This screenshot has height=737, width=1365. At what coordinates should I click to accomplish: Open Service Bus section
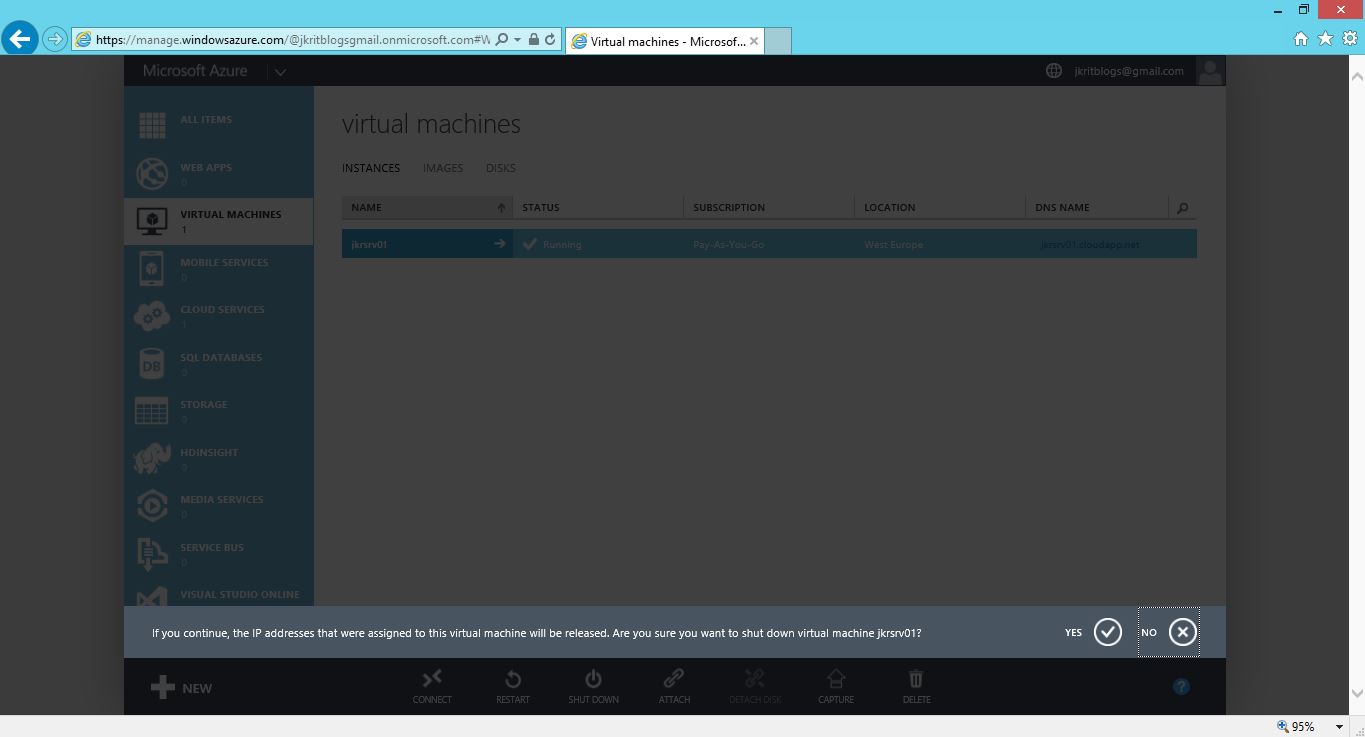click(218, 554)
